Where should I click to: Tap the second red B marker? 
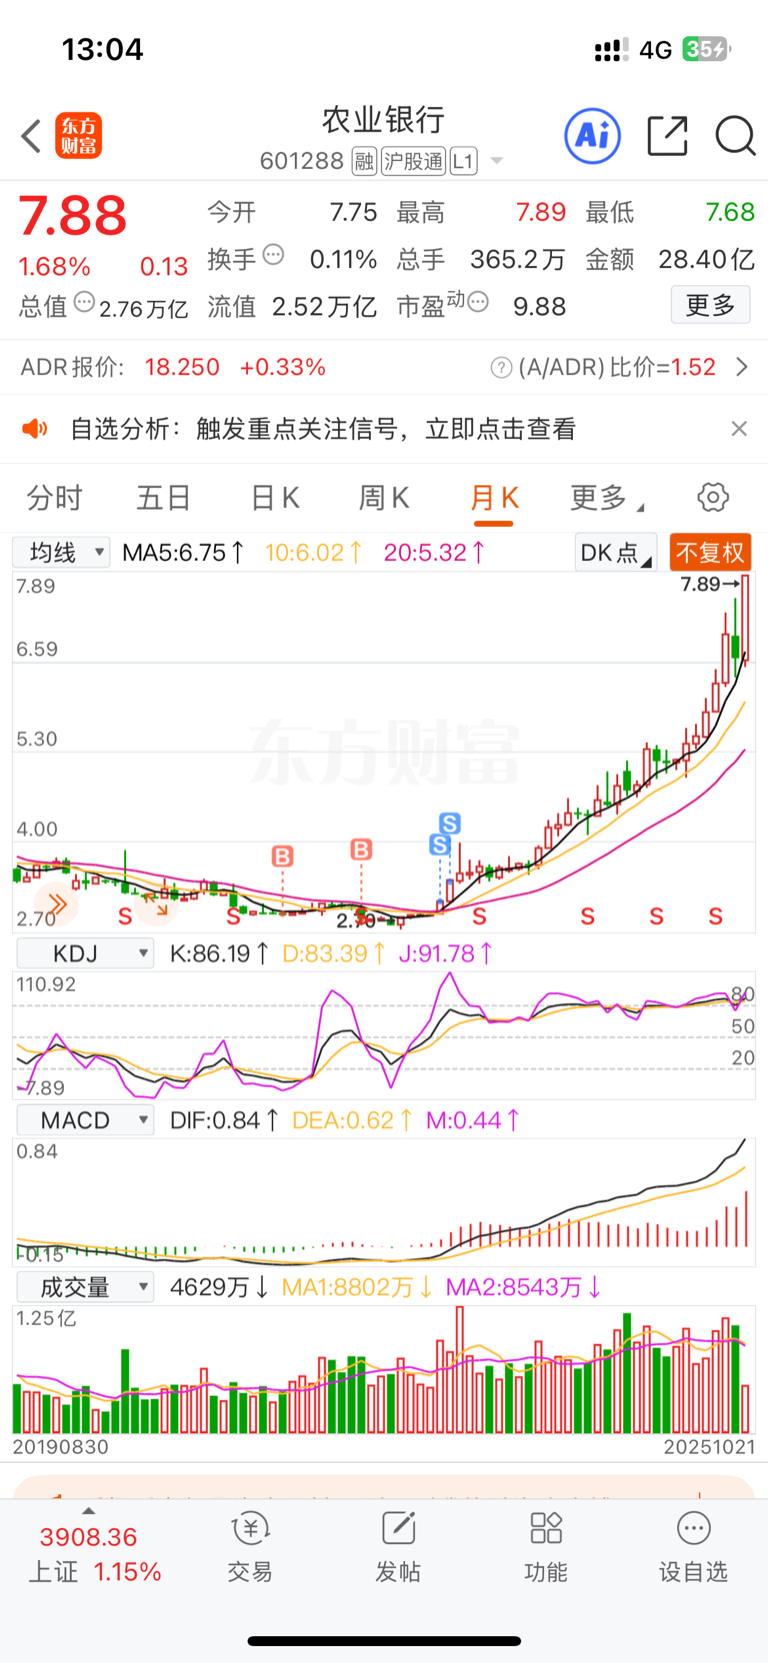[x=361, y=849]
